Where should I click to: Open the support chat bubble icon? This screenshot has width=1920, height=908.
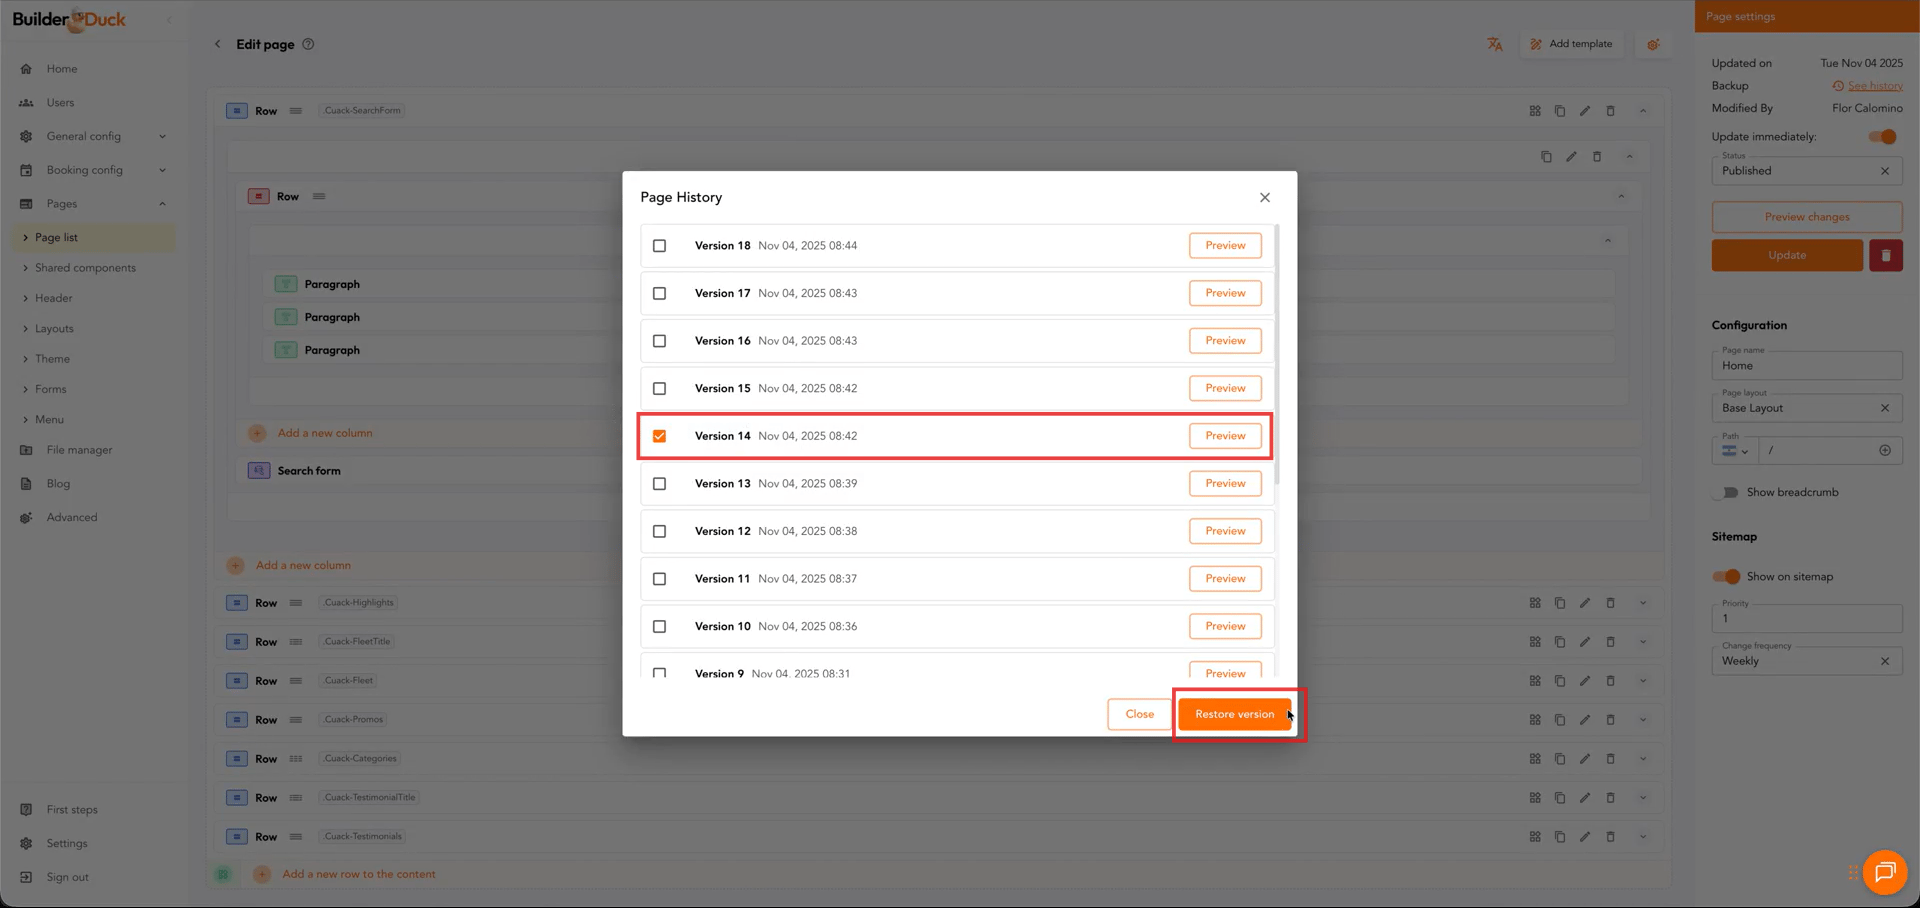click(1884, 872)
